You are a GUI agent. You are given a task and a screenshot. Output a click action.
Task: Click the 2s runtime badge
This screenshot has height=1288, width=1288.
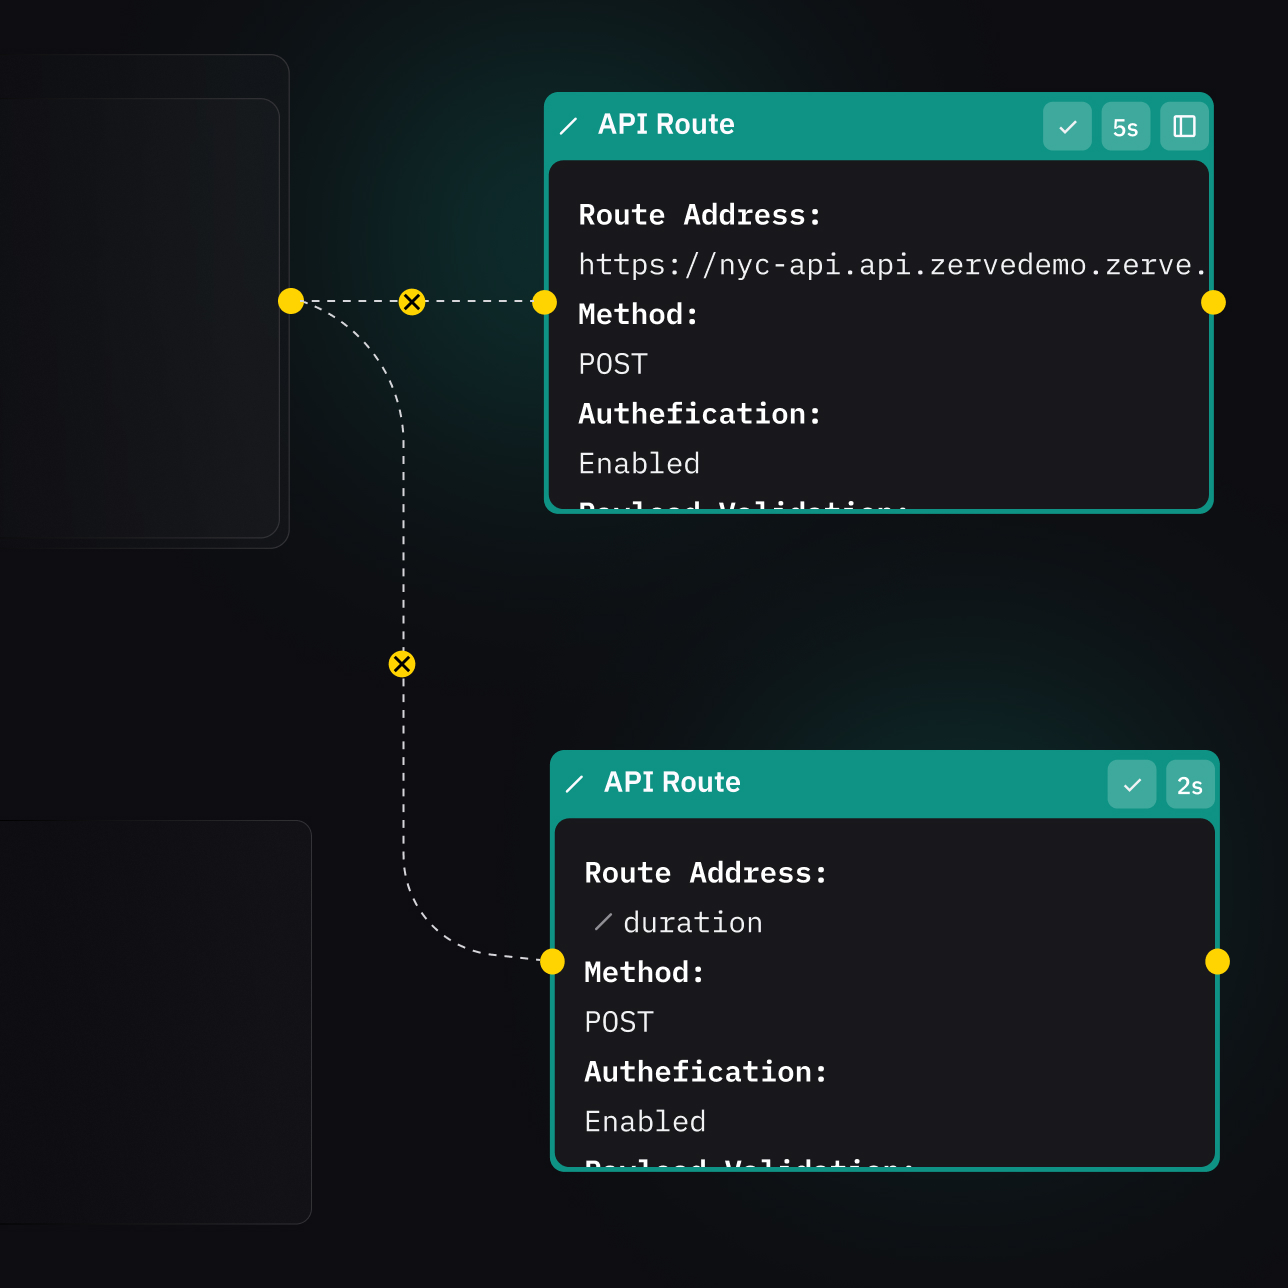click(1190, 785)
